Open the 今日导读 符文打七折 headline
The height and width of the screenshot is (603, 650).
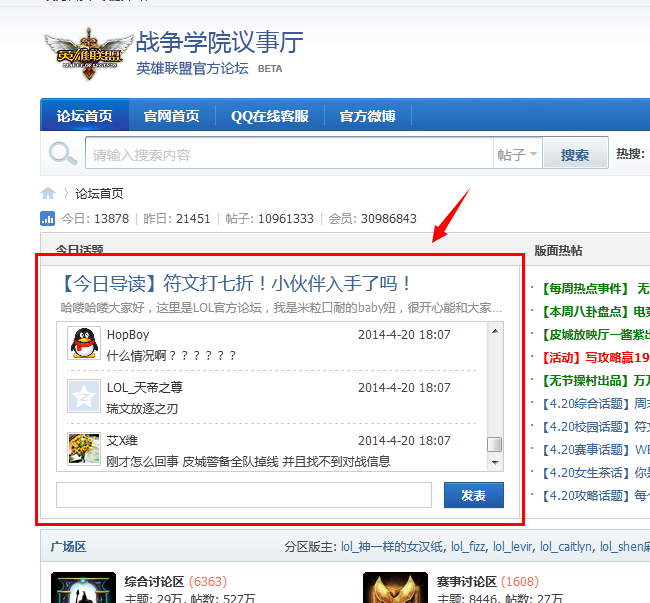pyautogui.click(x=235, y=283)
